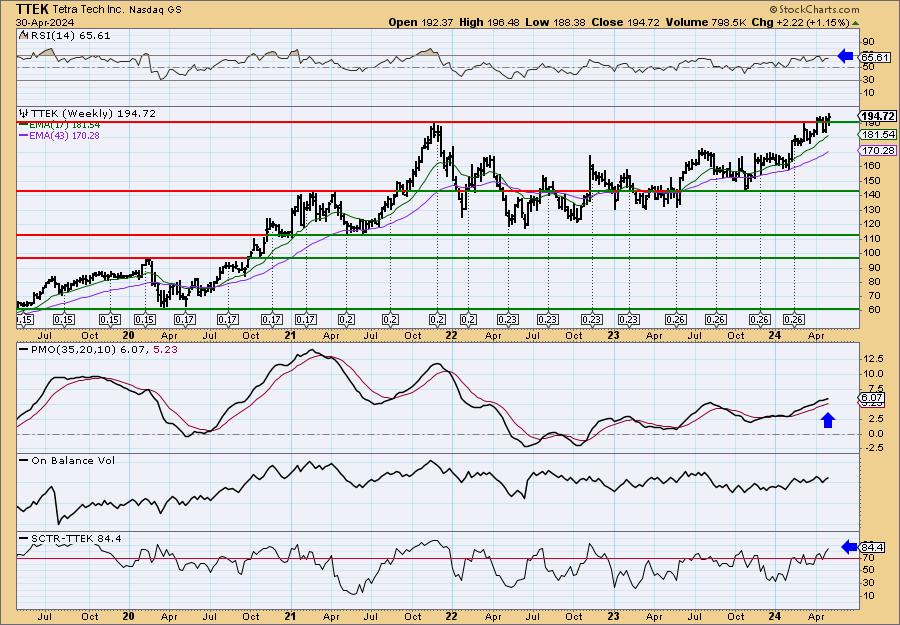Click the green up-triangle change indicator
The height and width of the screenshot is (625, 900).
click(x=855, y=23)
